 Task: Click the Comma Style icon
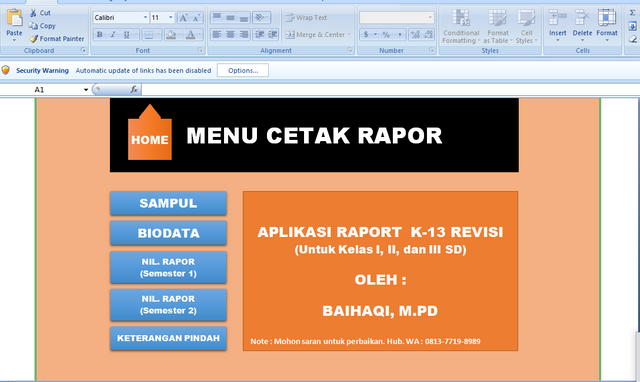[400, 35]
